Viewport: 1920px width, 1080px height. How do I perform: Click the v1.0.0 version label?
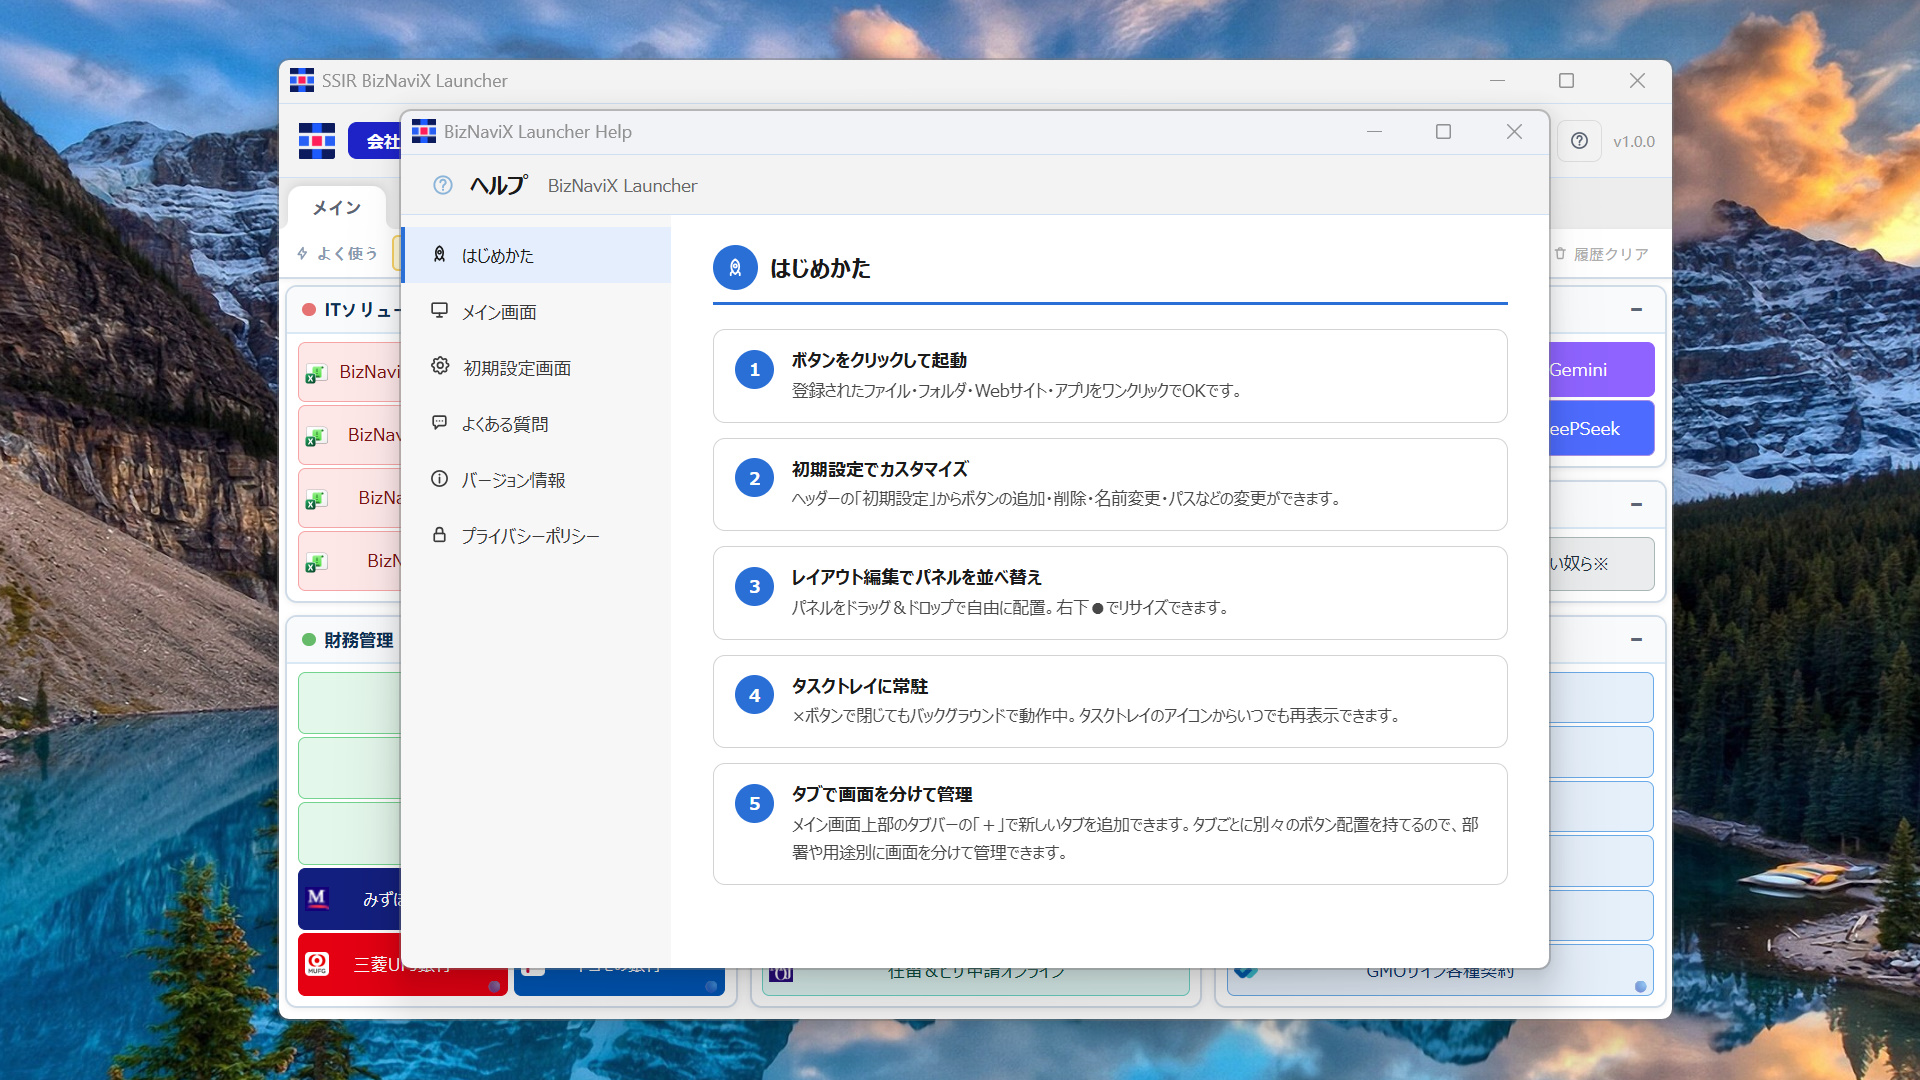1634,142
